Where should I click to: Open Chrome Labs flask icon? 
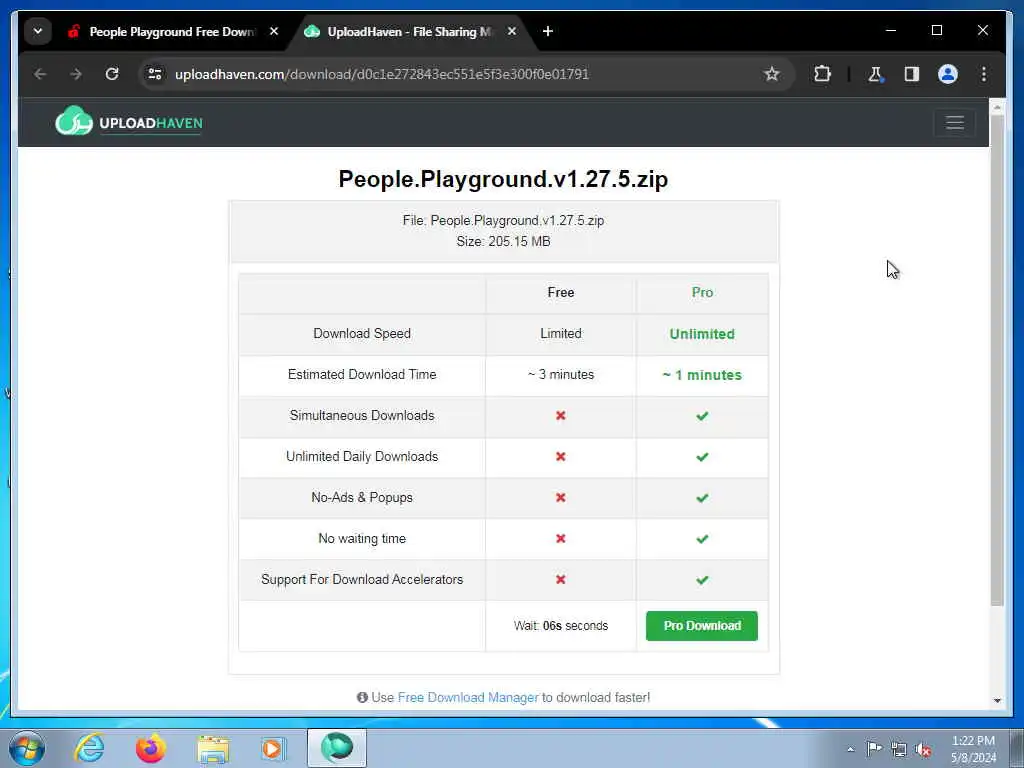pyautogui.click(x=875, y=74)
